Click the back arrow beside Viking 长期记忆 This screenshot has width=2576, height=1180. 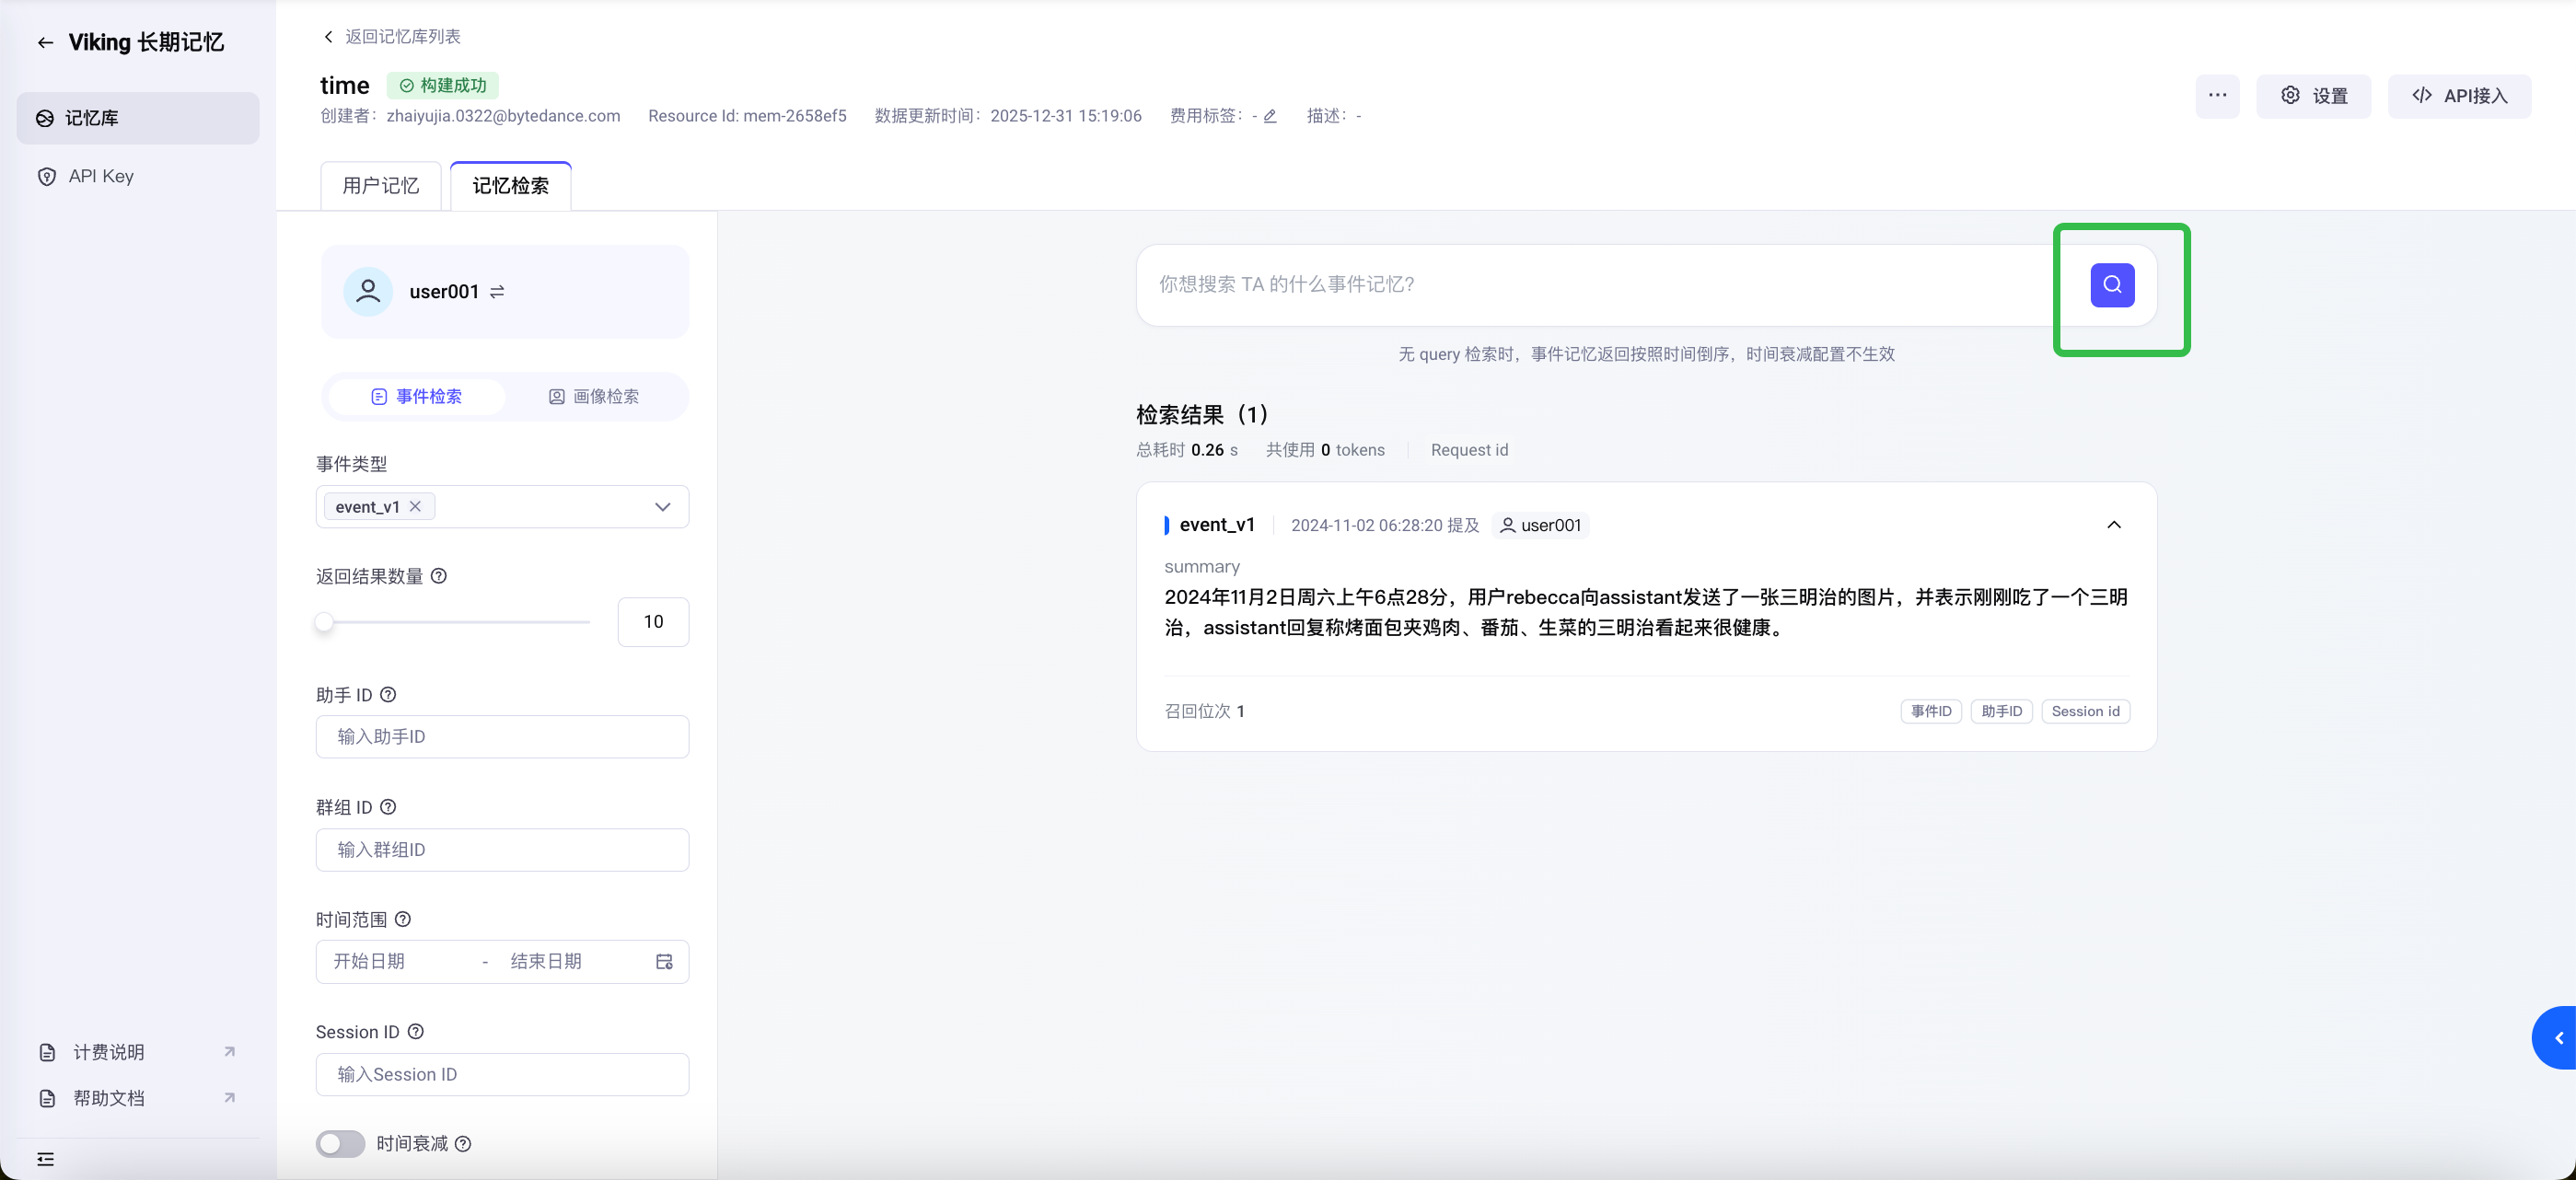coord(45,42)
